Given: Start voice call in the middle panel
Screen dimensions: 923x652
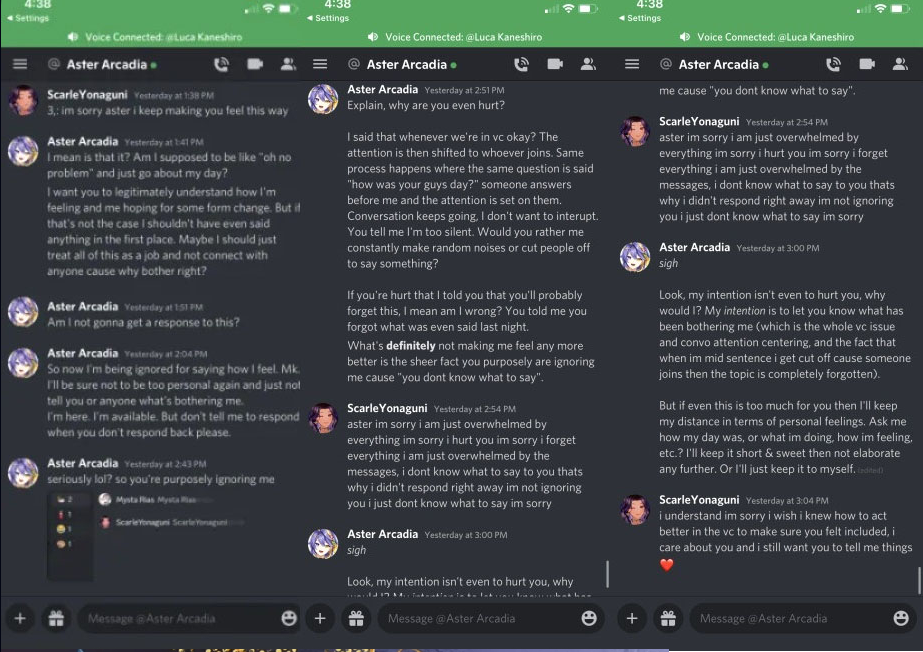Looking at the screenshot, I should pos(521,64).
